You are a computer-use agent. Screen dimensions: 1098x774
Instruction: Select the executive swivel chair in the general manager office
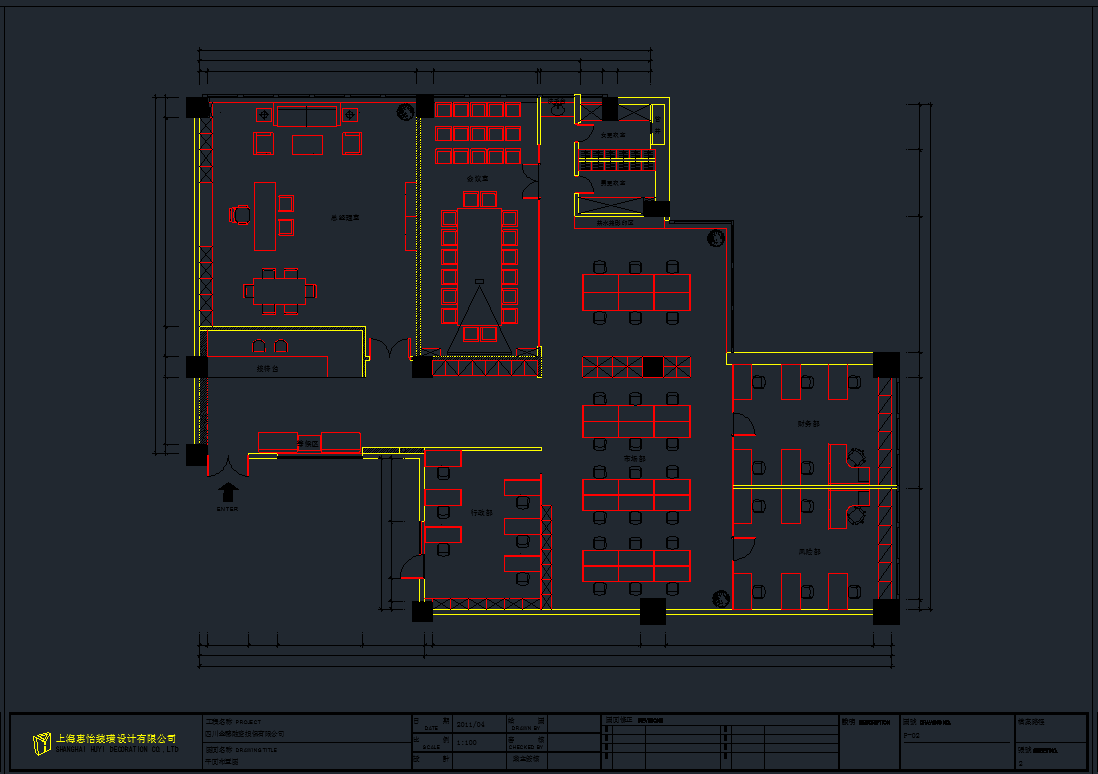[x=240, y=214]
